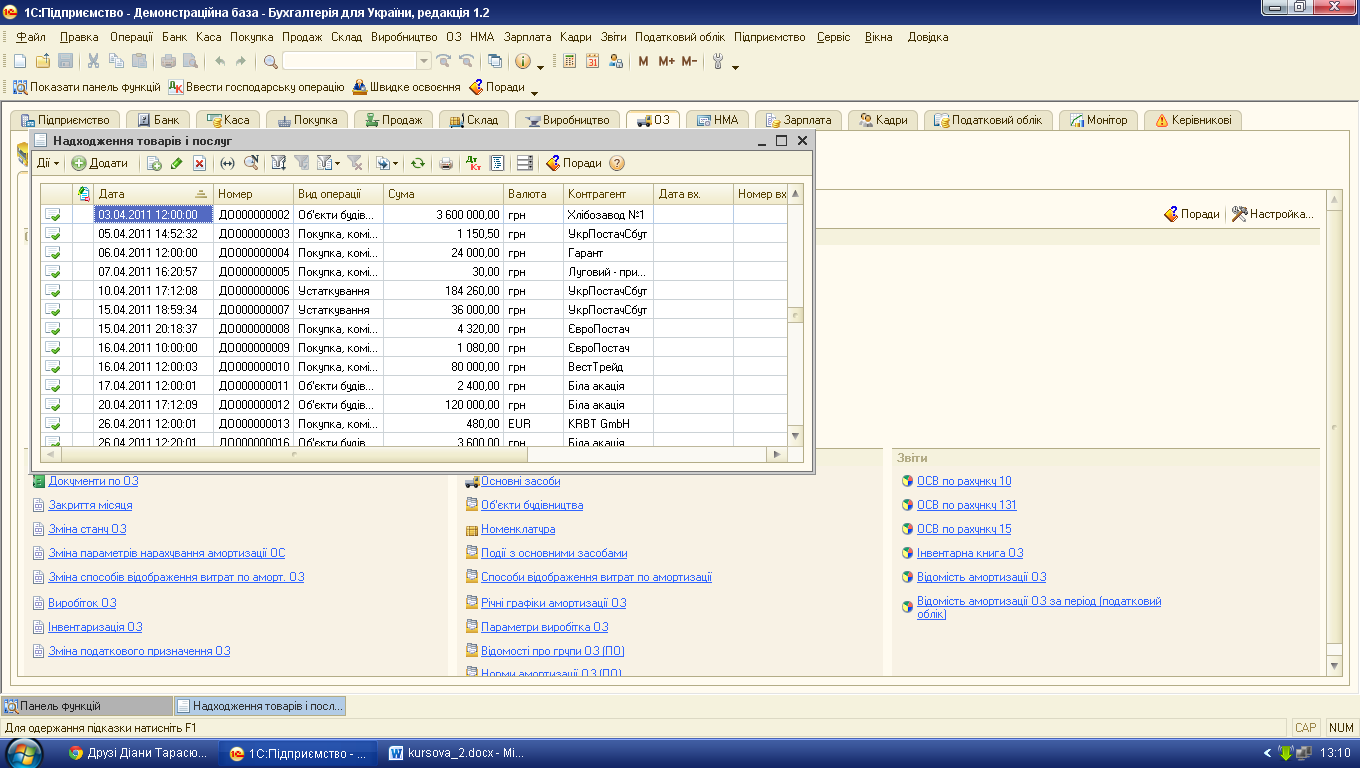Viewport: 1360px width, 768px height.
Task: Click the Cut scissors icon
Action: [x=93, y=61]
